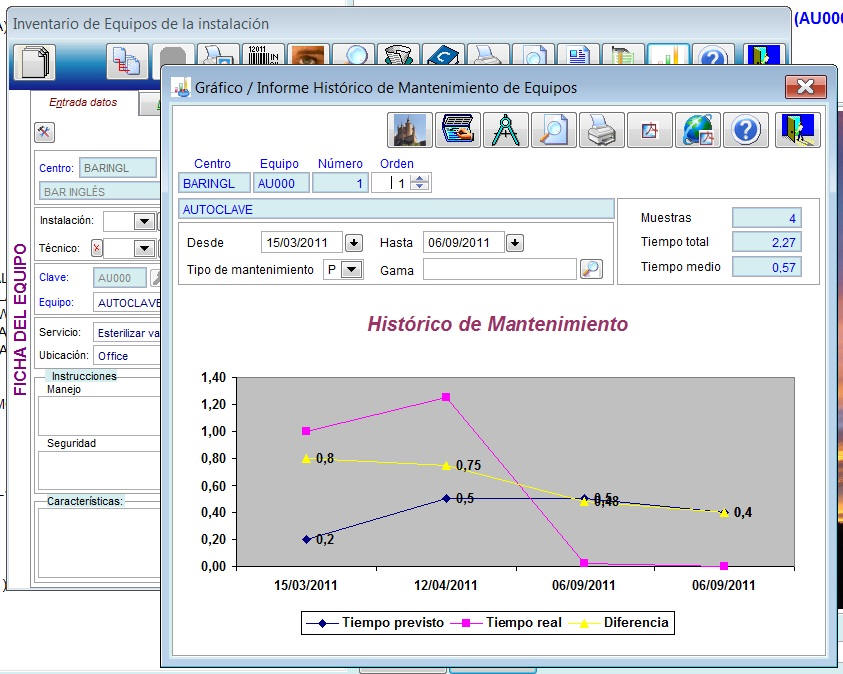Click the barcode icon in the Inventario toolbar
The image size is (843, 674).
(x=263, y=55)
